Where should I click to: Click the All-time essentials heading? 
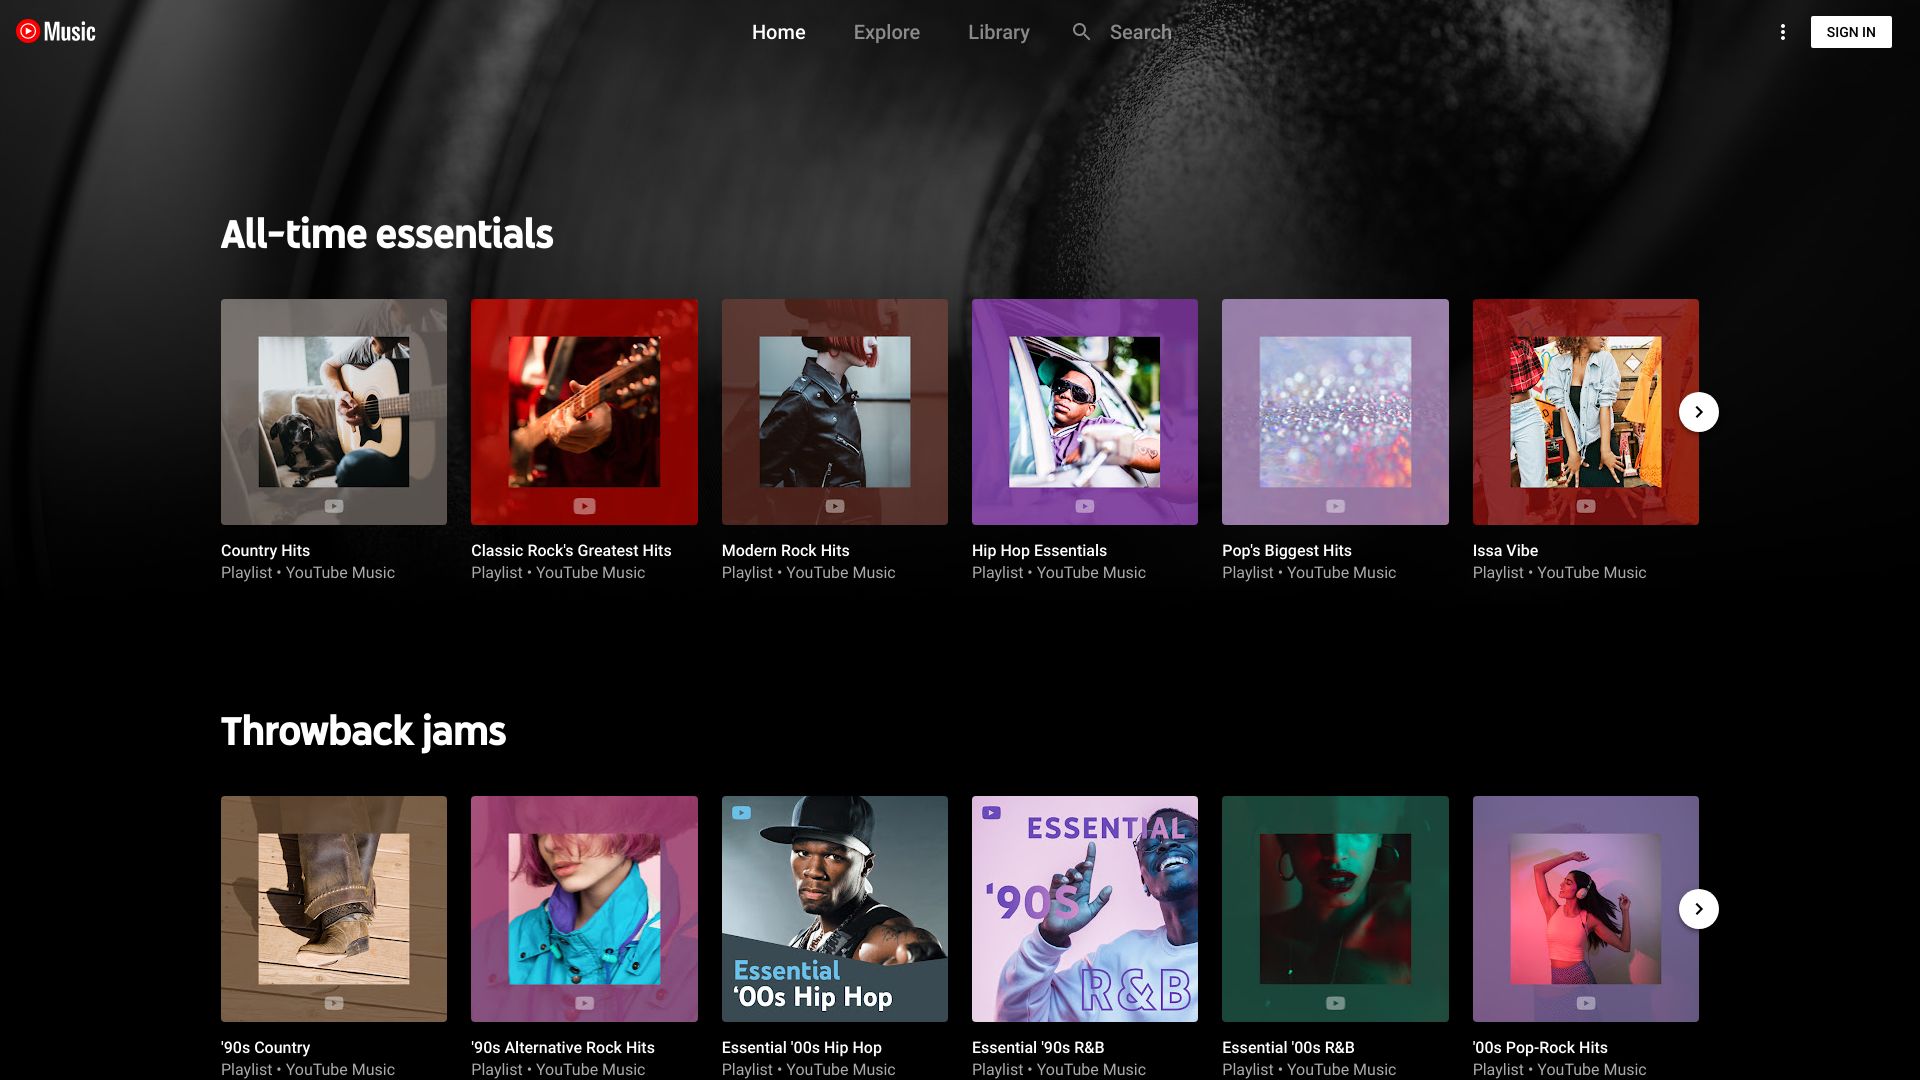coord(387,234)
